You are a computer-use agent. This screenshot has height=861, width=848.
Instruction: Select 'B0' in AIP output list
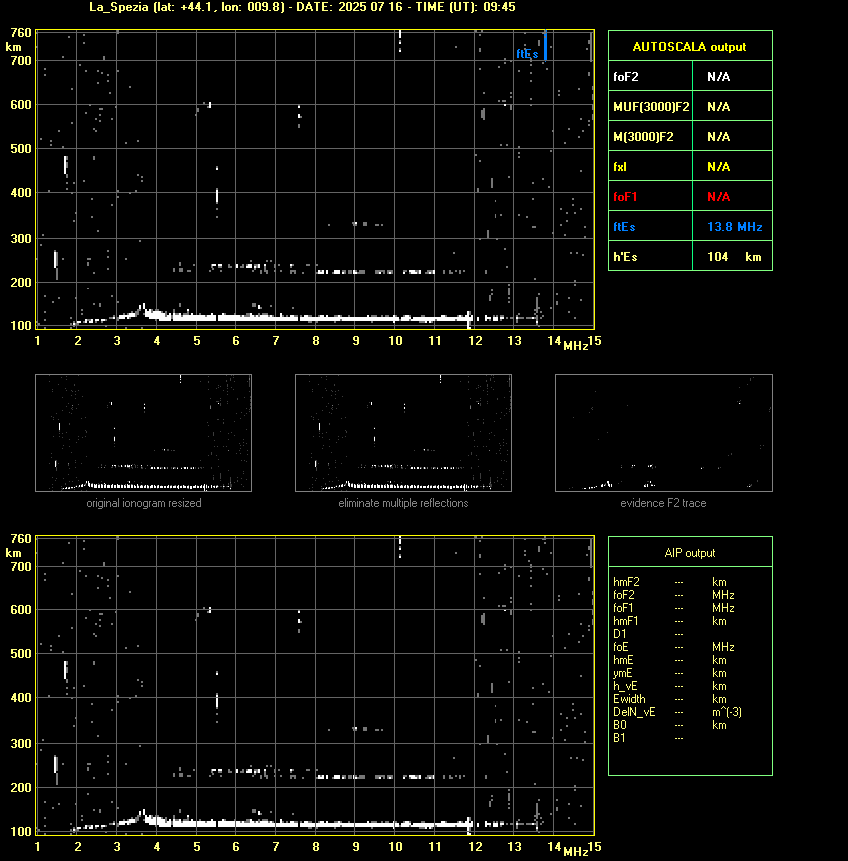pyautogui.click(x=620, y=725)
